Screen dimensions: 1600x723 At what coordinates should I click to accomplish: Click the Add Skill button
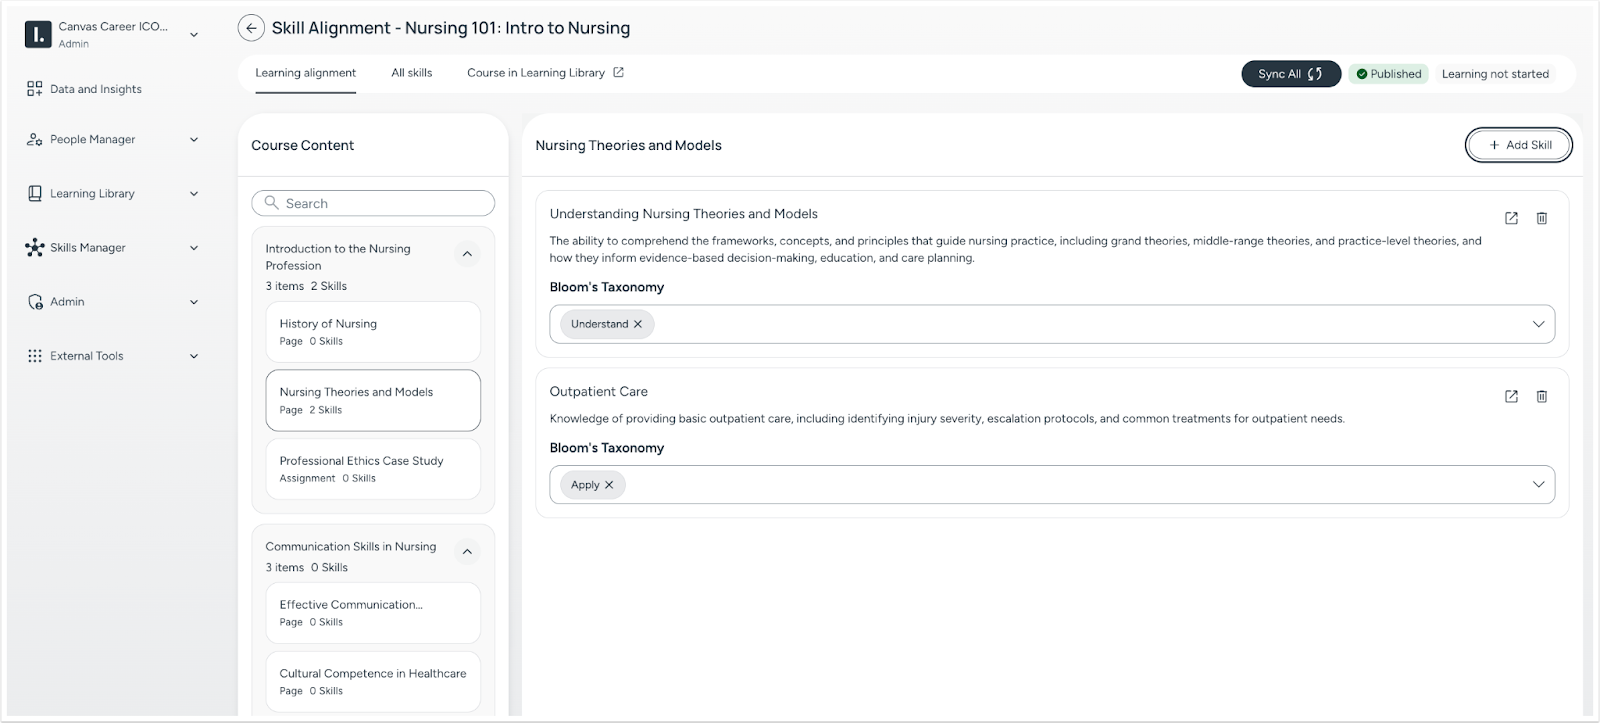tap(1519, 145)
